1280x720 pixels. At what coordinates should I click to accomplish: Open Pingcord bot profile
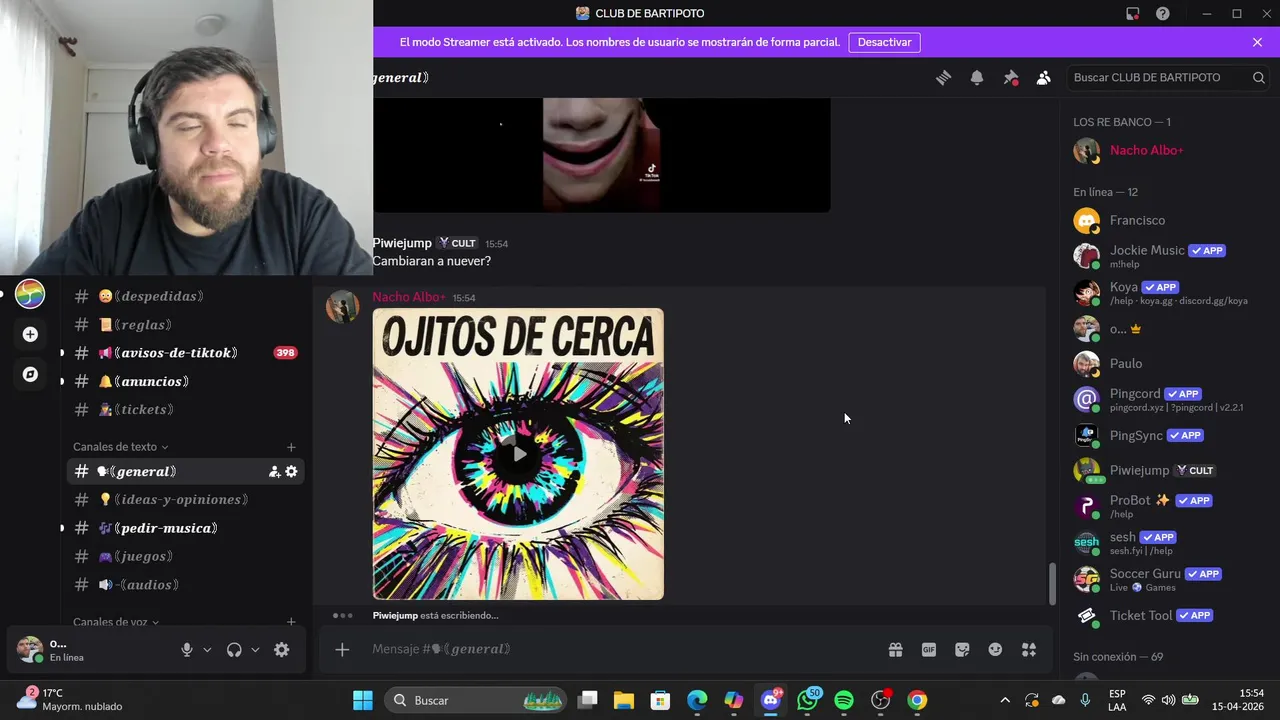(1168, 400)
